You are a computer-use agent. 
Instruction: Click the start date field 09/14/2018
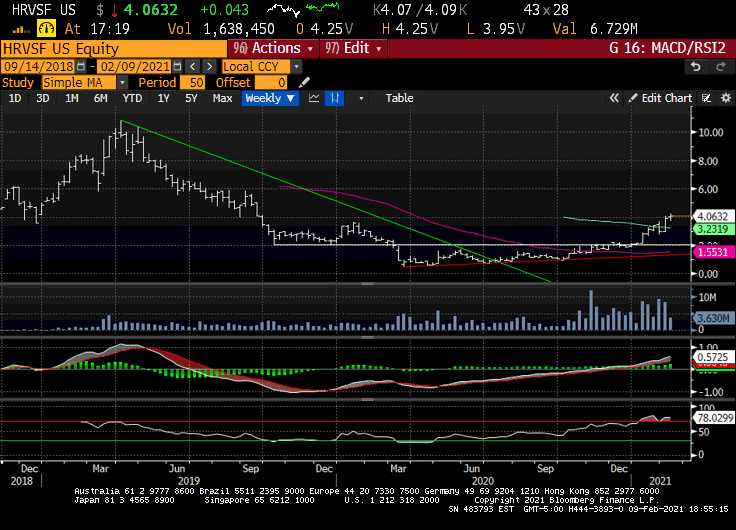tap(38, 67)
